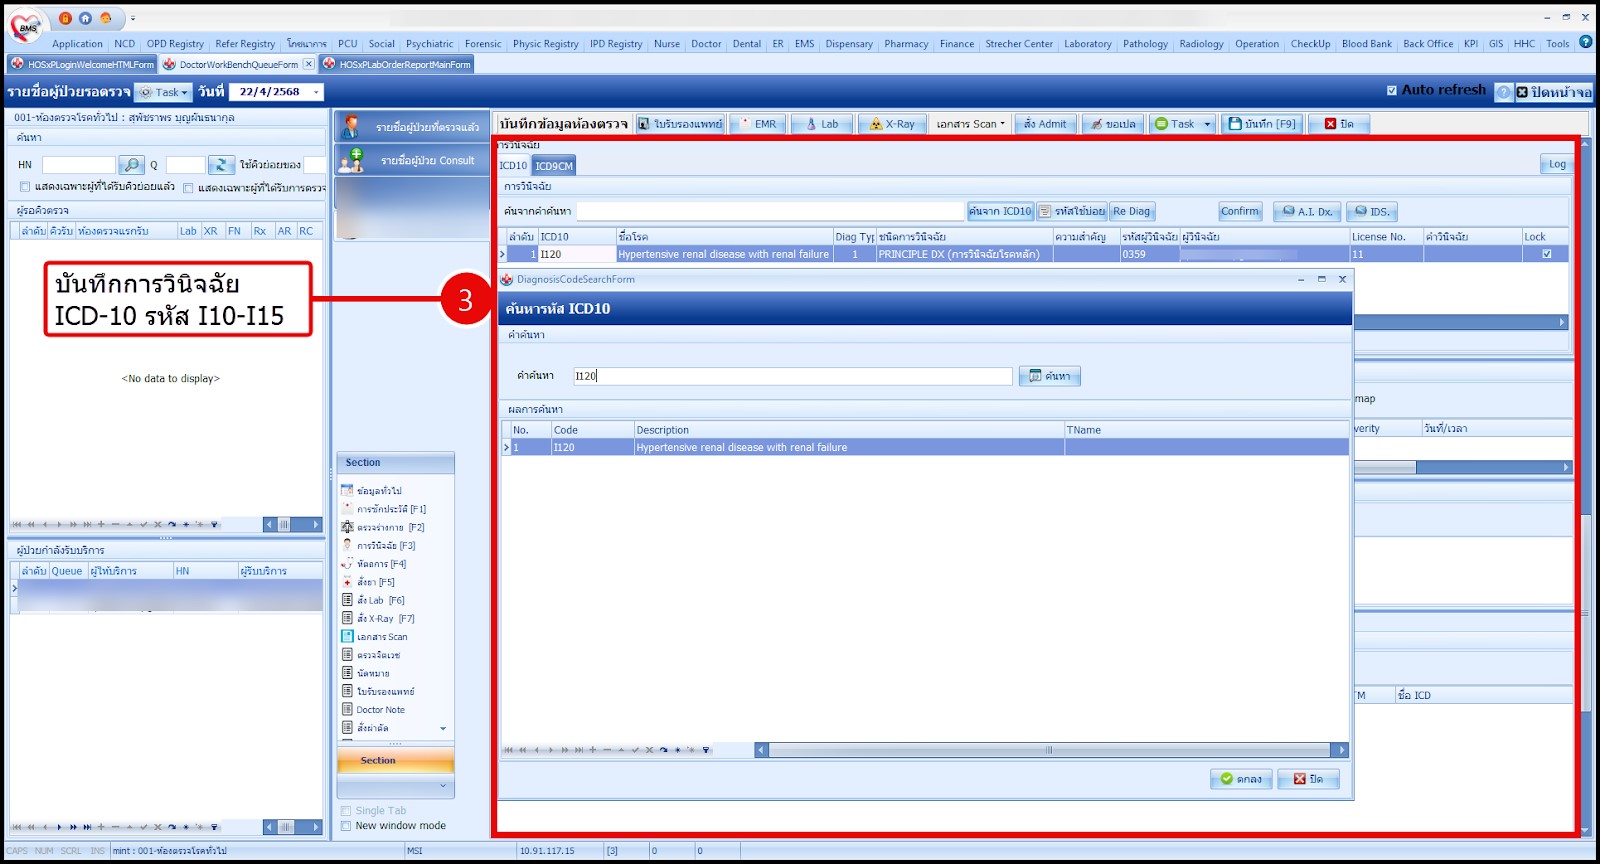Click the Lab flask toolbar button
This screenshot has height=864, width=1600.
tap(822, 124)
